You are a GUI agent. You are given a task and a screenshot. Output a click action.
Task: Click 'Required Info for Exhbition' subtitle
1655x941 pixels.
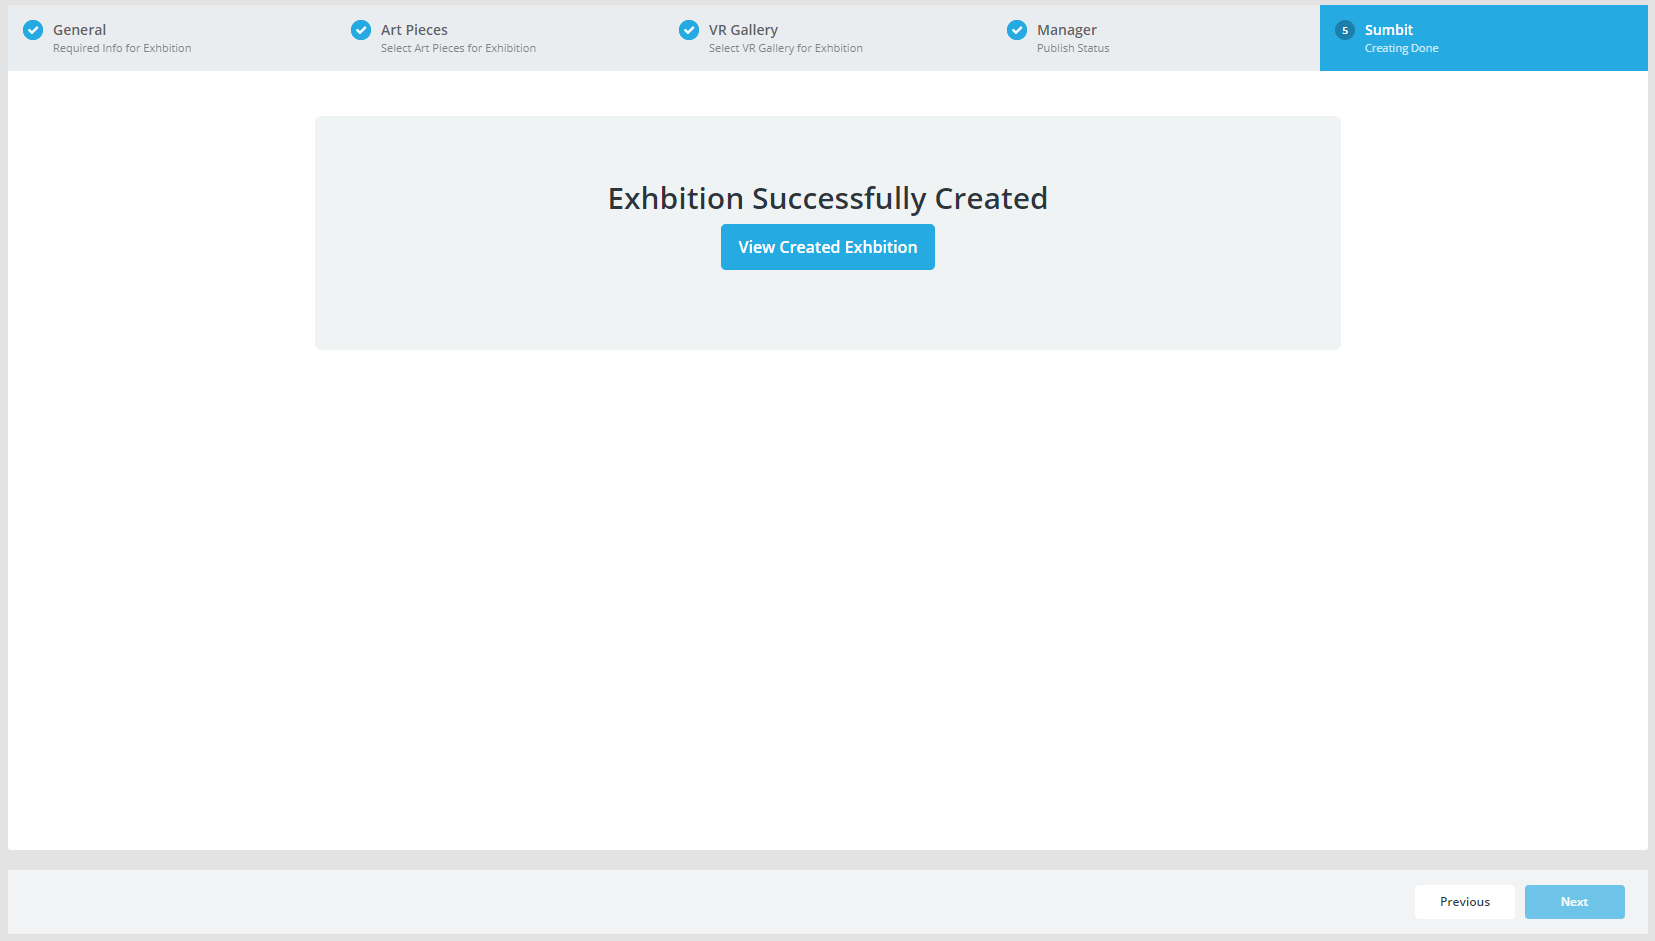coord(122,48)
